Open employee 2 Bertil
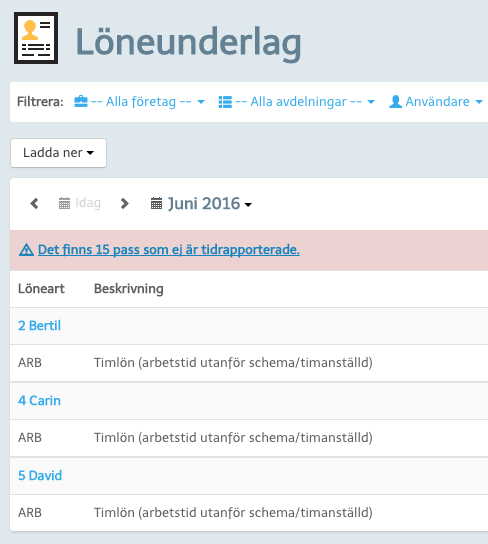 click(x=40, y=325)
